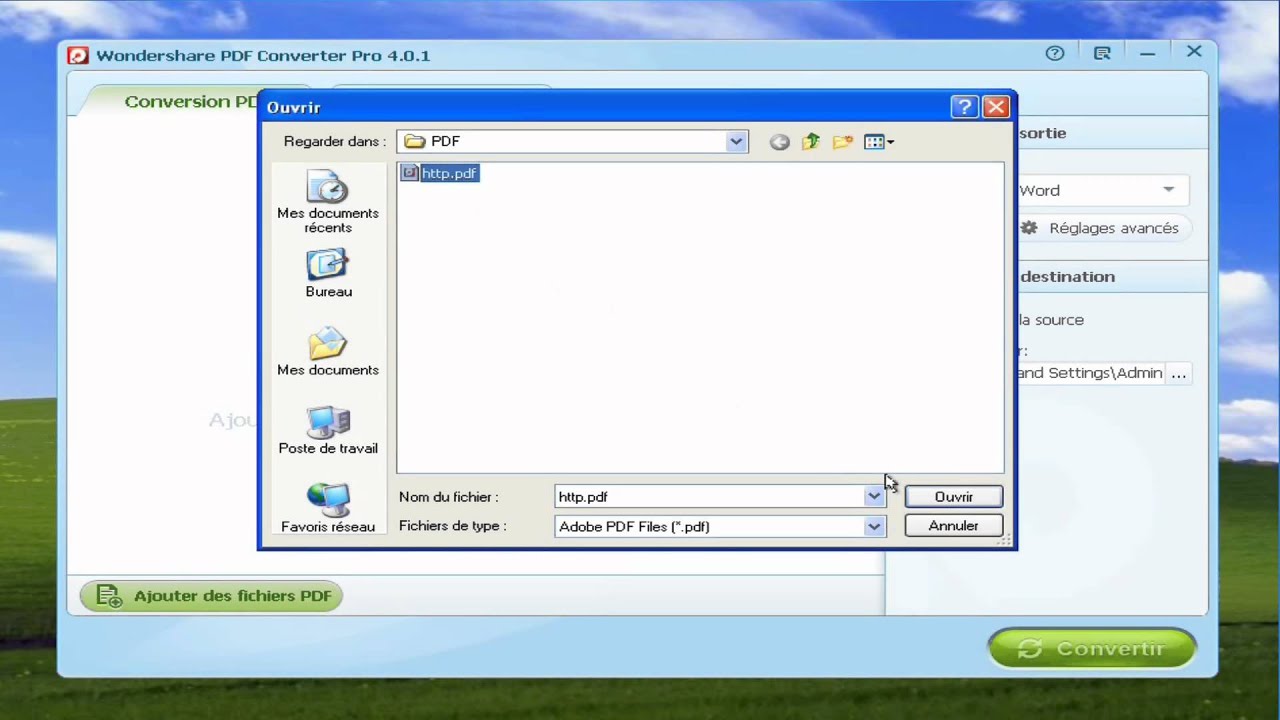Click the dialog help question mark
1280x720 pixels.
[x=964, y=107]
